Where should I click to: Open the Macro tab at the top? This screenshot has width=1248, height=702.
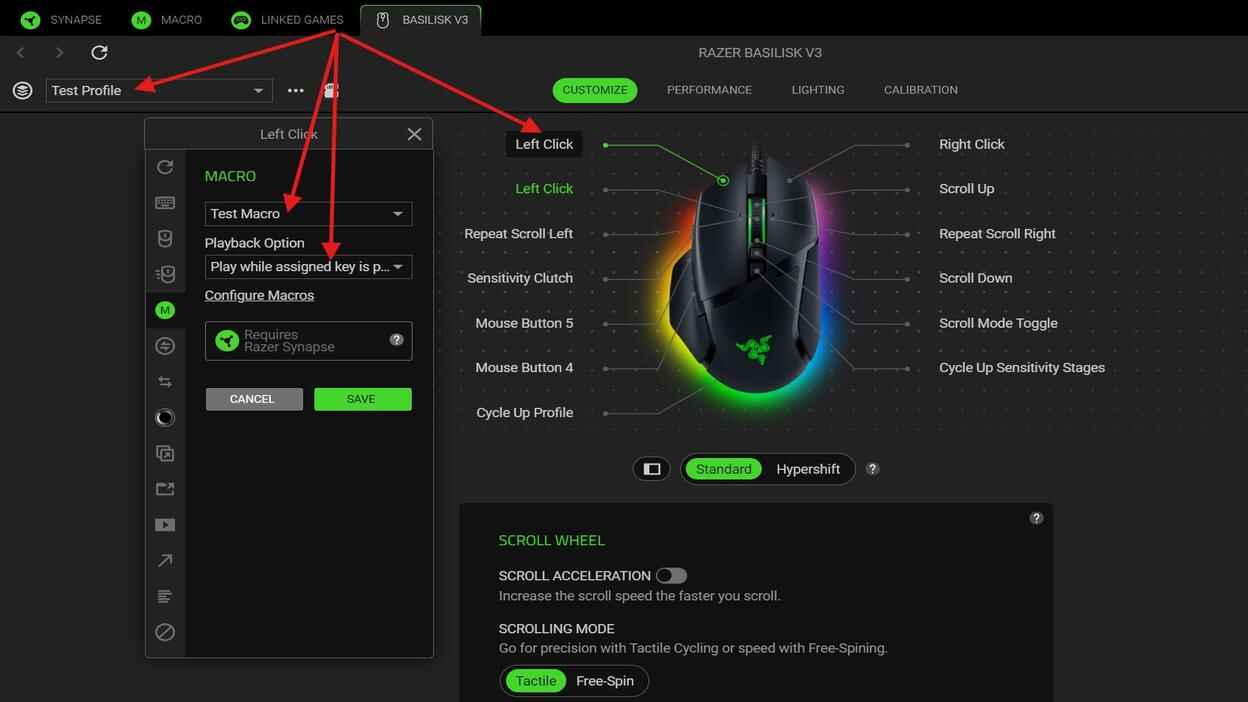pyautogui.click(x=167, y=20)
